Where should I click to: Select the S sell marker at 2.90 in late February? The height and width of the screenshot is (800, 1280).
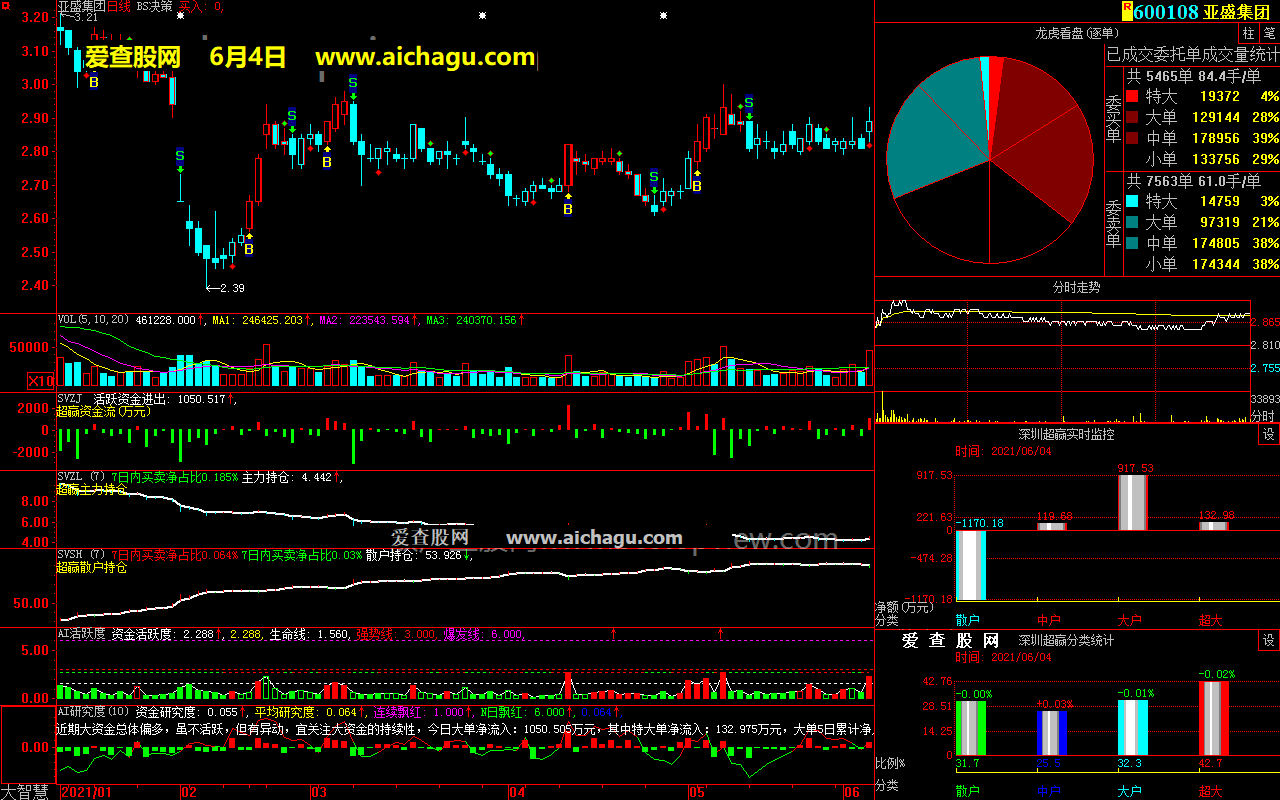[291, 116]
